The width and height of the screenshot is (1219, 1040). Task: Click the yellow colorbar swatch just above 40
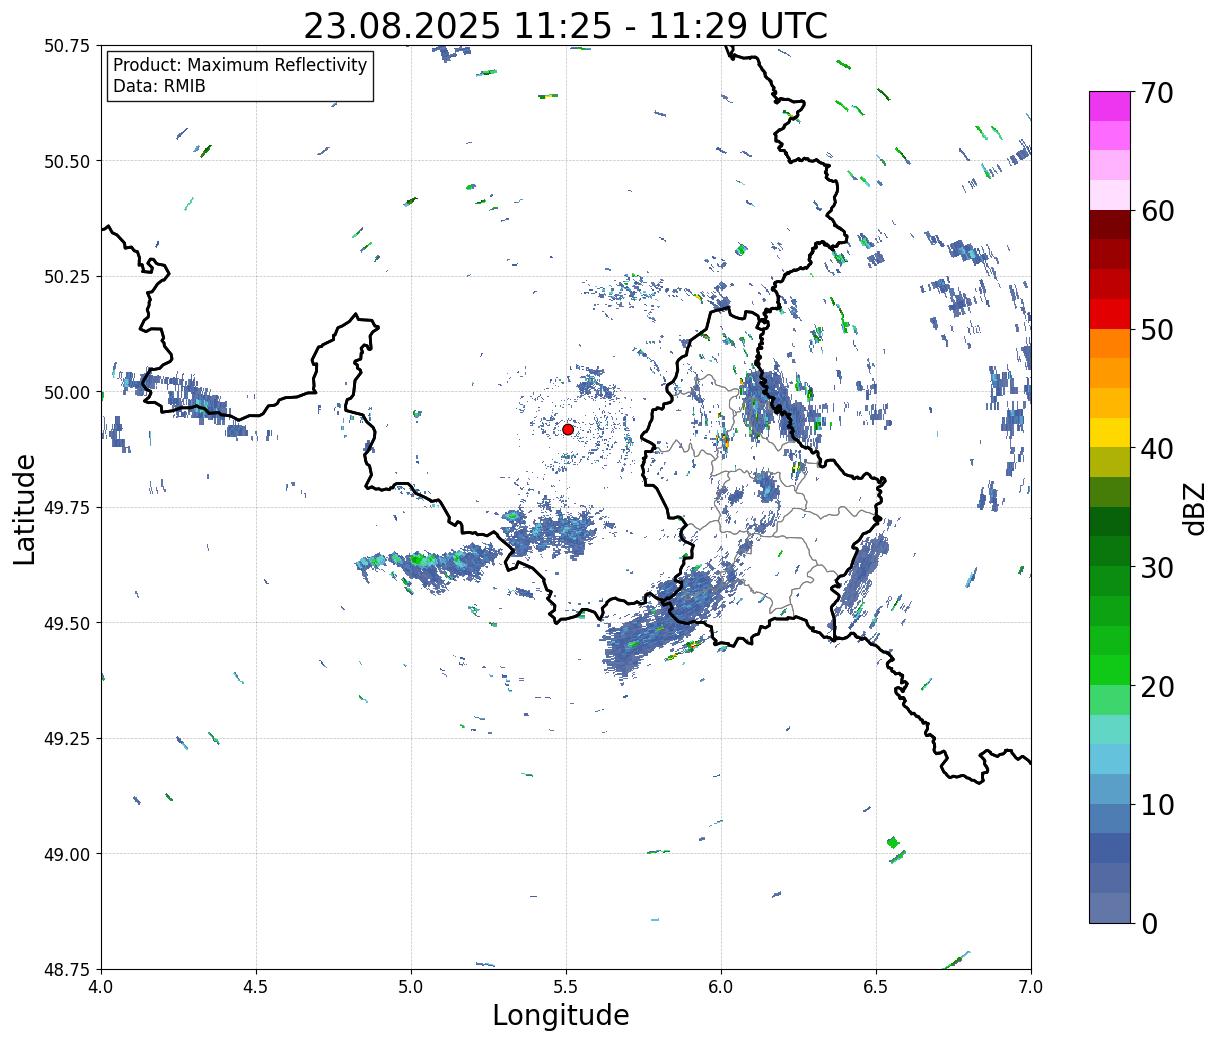pyautogui.click(x=1110, y=432)
